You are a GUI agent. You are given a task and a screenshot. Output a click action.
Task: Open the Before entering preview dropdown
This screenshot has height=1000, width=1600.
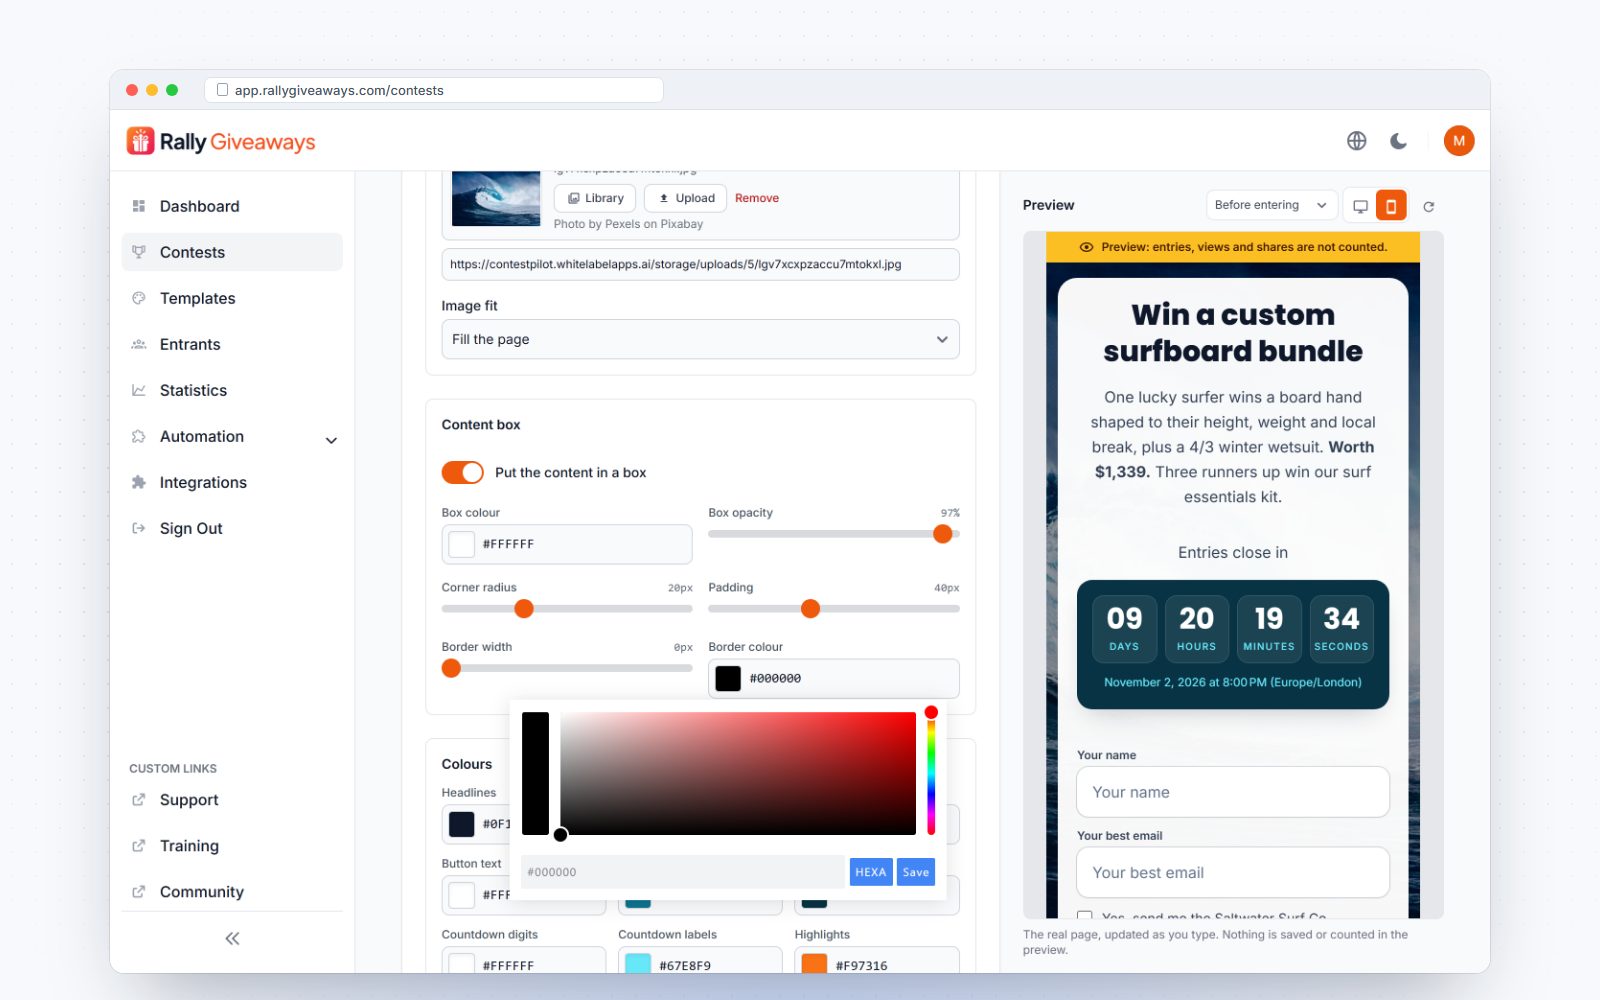1271,205
